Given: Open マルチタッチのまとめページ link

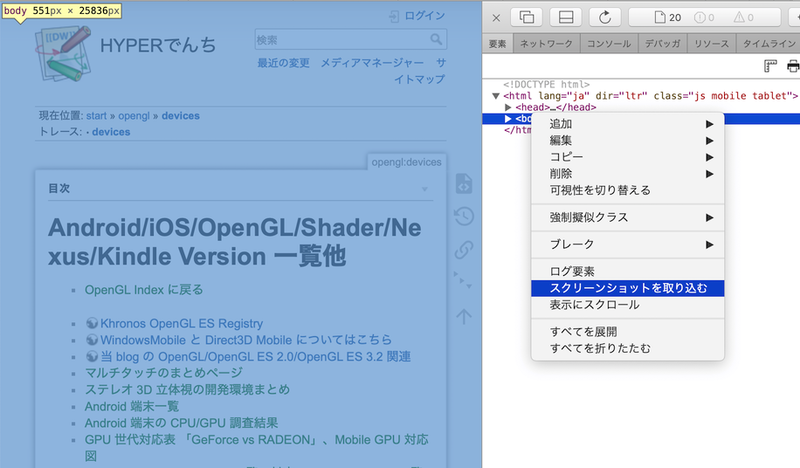Looking at the screenshot, I should pyautogui.click(x=164, y=373).
